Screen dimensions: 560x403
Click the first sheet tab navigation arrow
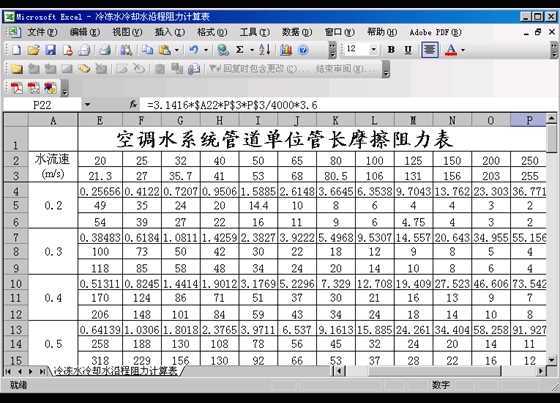coord(8,372)
